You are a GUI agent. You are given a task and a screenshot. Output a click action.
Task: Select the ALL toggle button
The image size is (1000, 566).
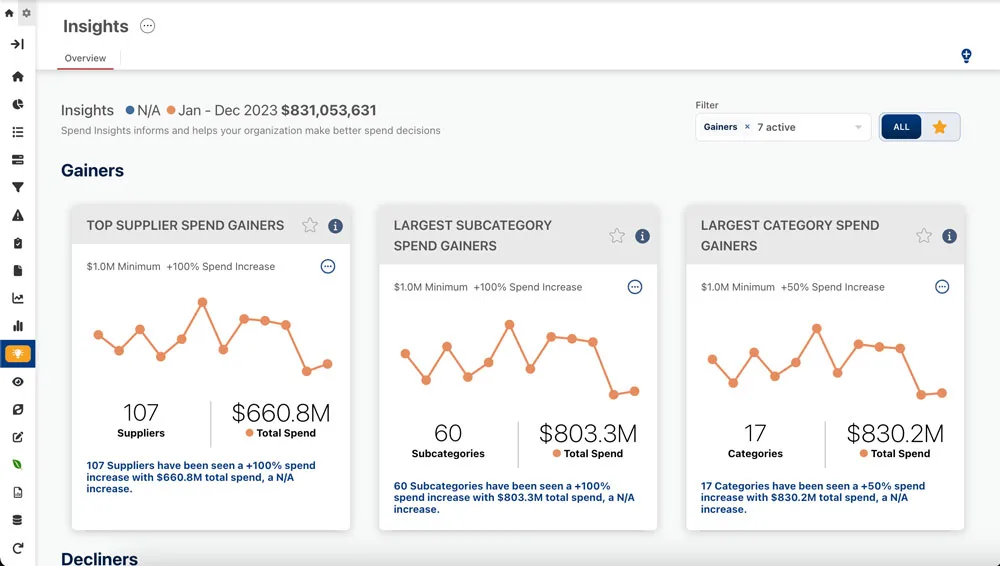click(x=901, y=127)
